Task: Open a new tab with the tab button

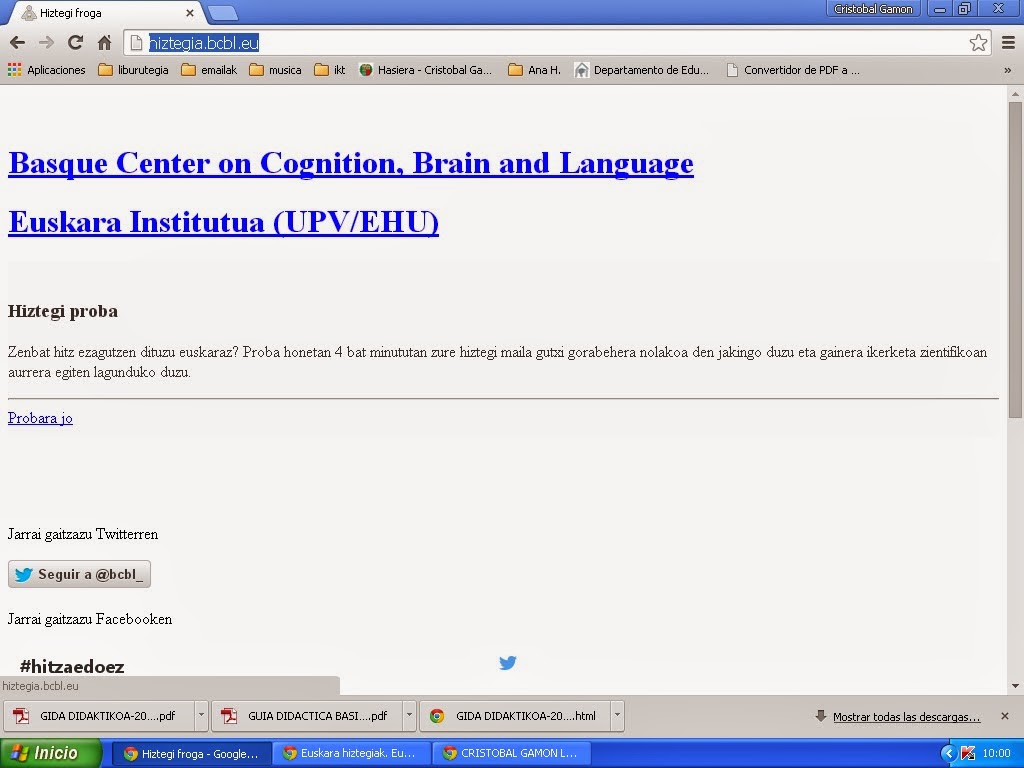Action: point(223,13)
